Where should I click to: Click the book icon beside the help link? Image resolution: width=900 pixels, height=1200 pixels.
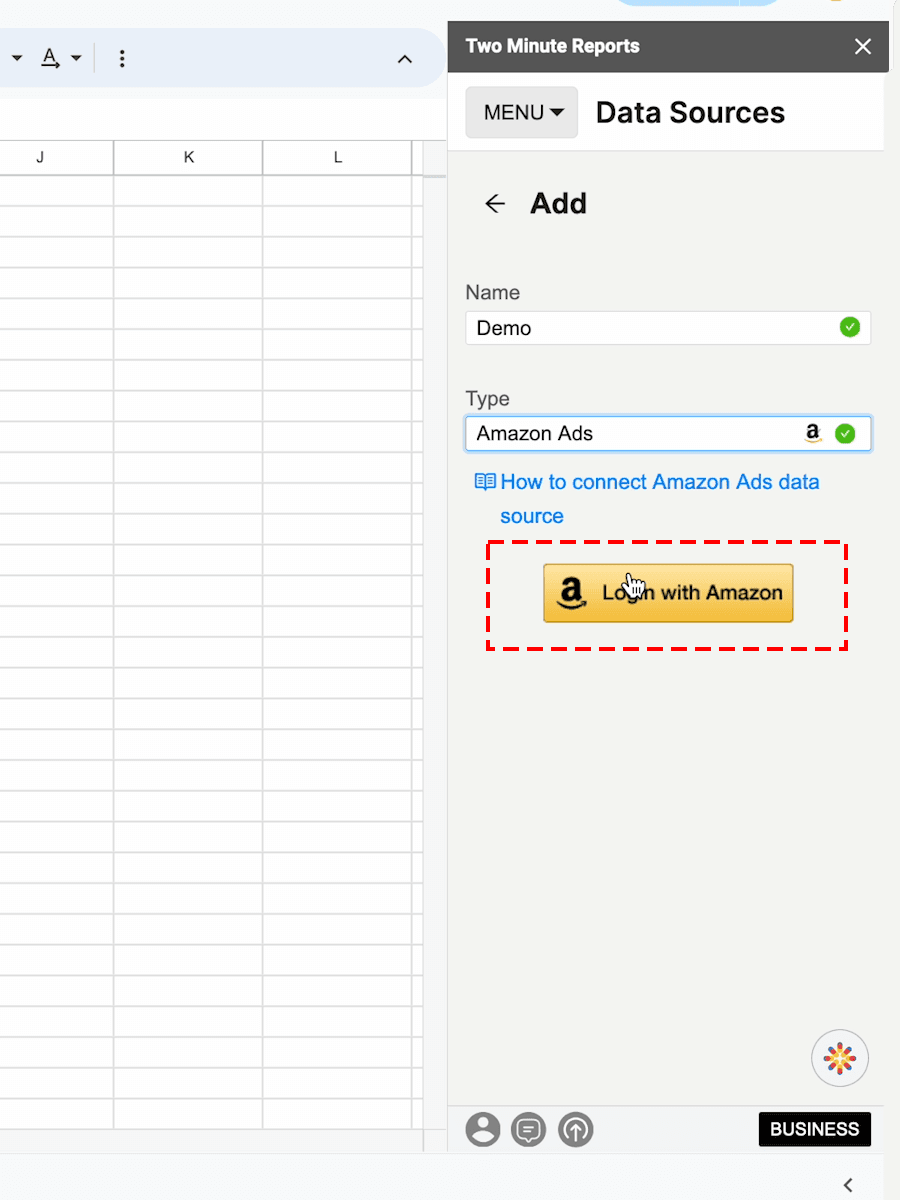tap(485, 482)
